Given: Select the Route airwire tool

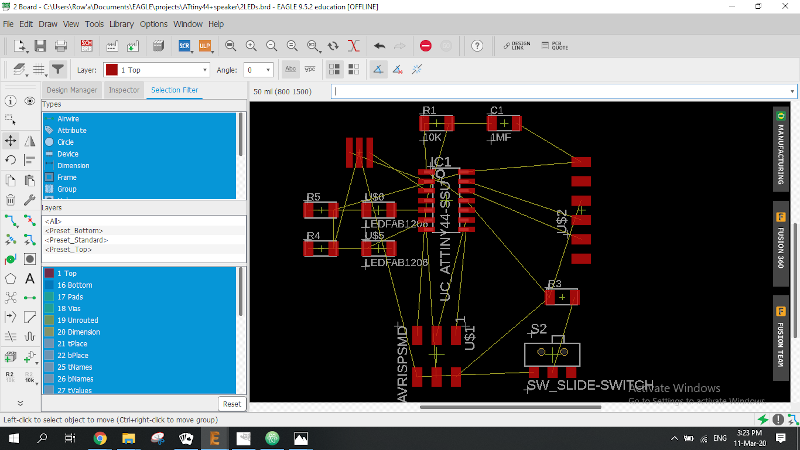Looking at the screenshot, I should (10, 220).
